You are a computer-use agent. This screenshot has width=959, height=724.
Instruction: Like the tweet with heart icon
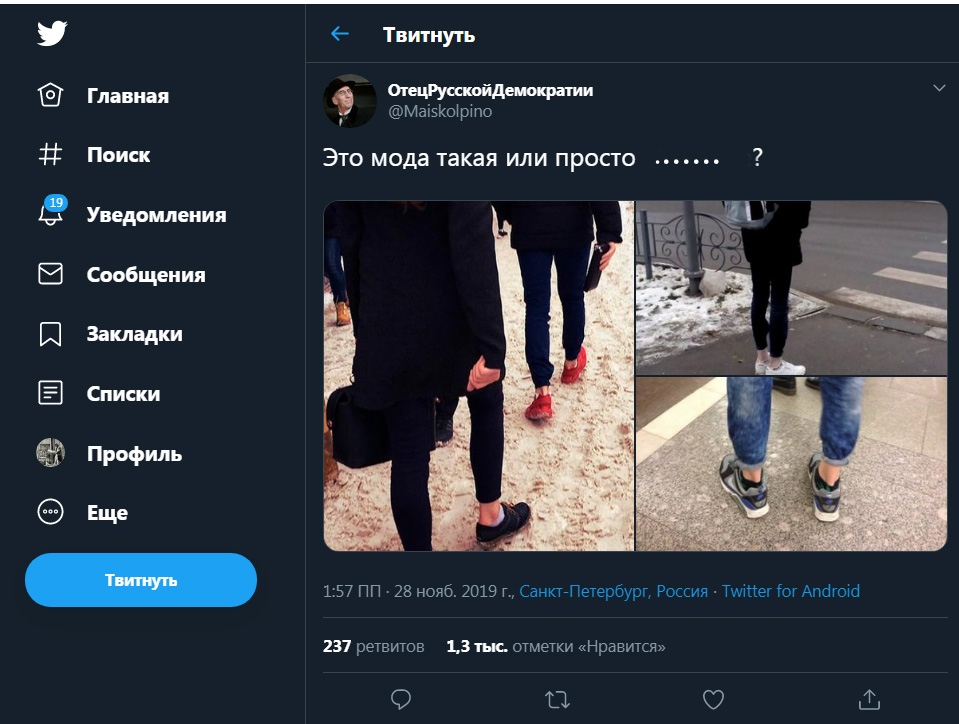pos(713,698)
